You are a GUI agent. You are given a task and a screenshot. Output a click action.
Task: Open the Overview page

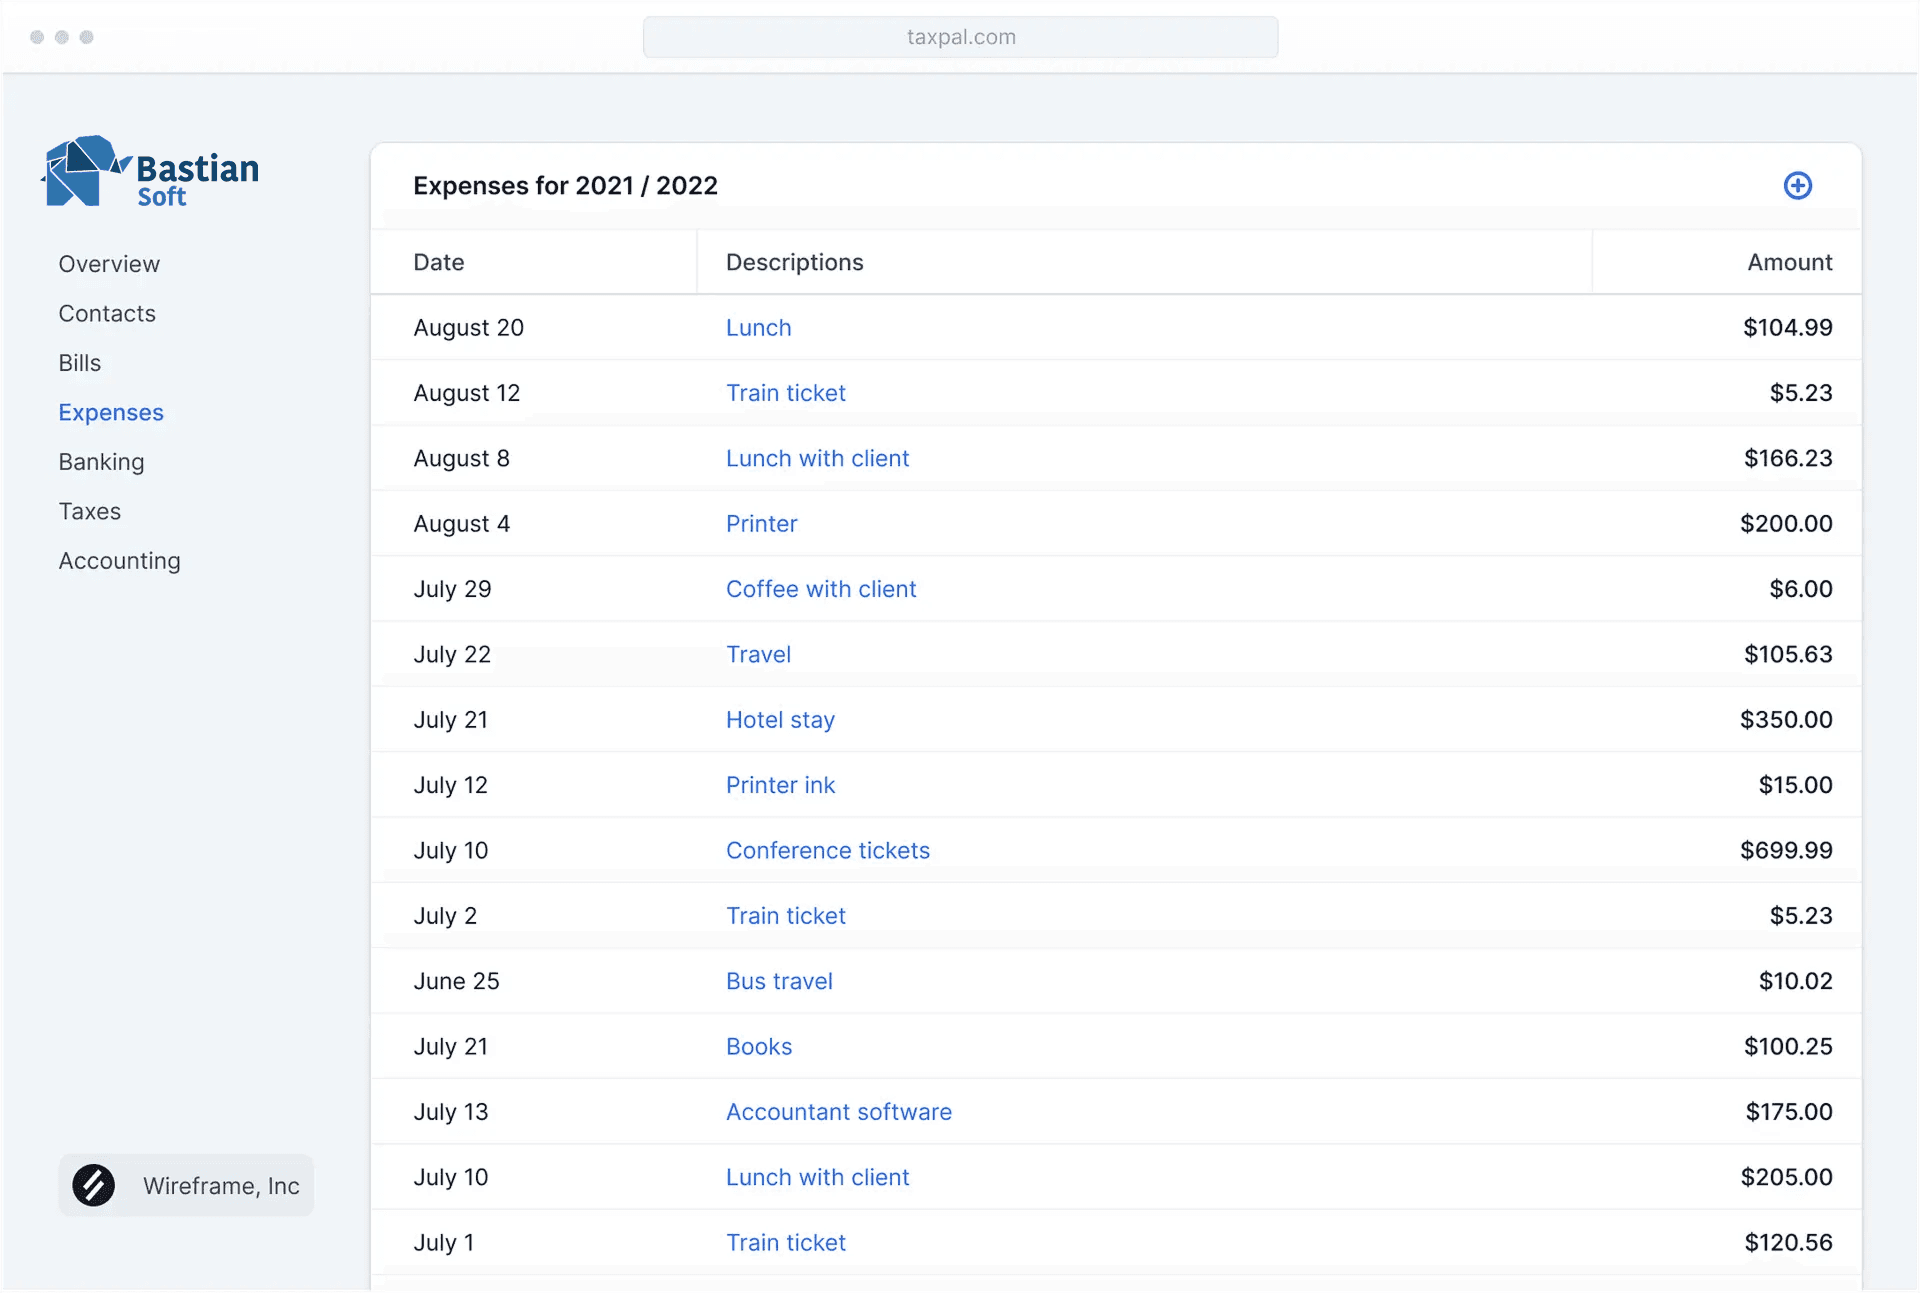[x=109, y=264]
